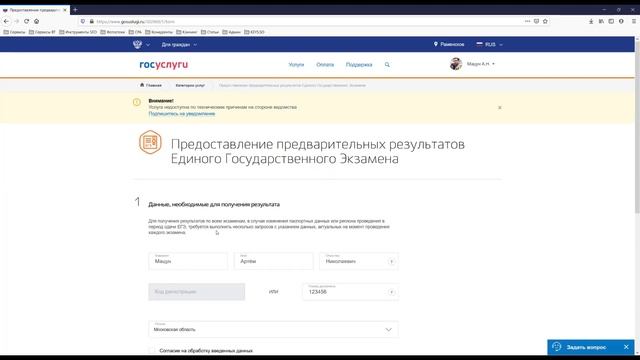Dismiss the yellow warning banner
This screenshot has width=640, height=360.
(x=500, y=108)
